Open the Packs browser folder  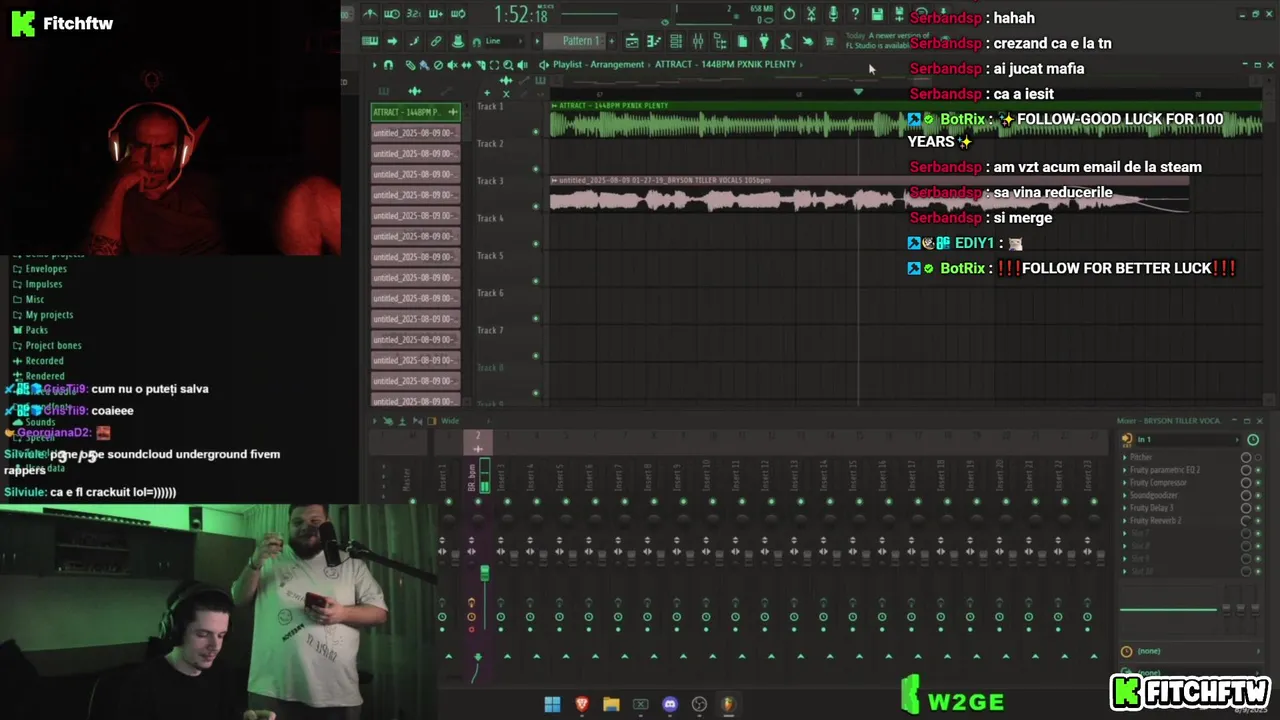(x=36, y=330)
